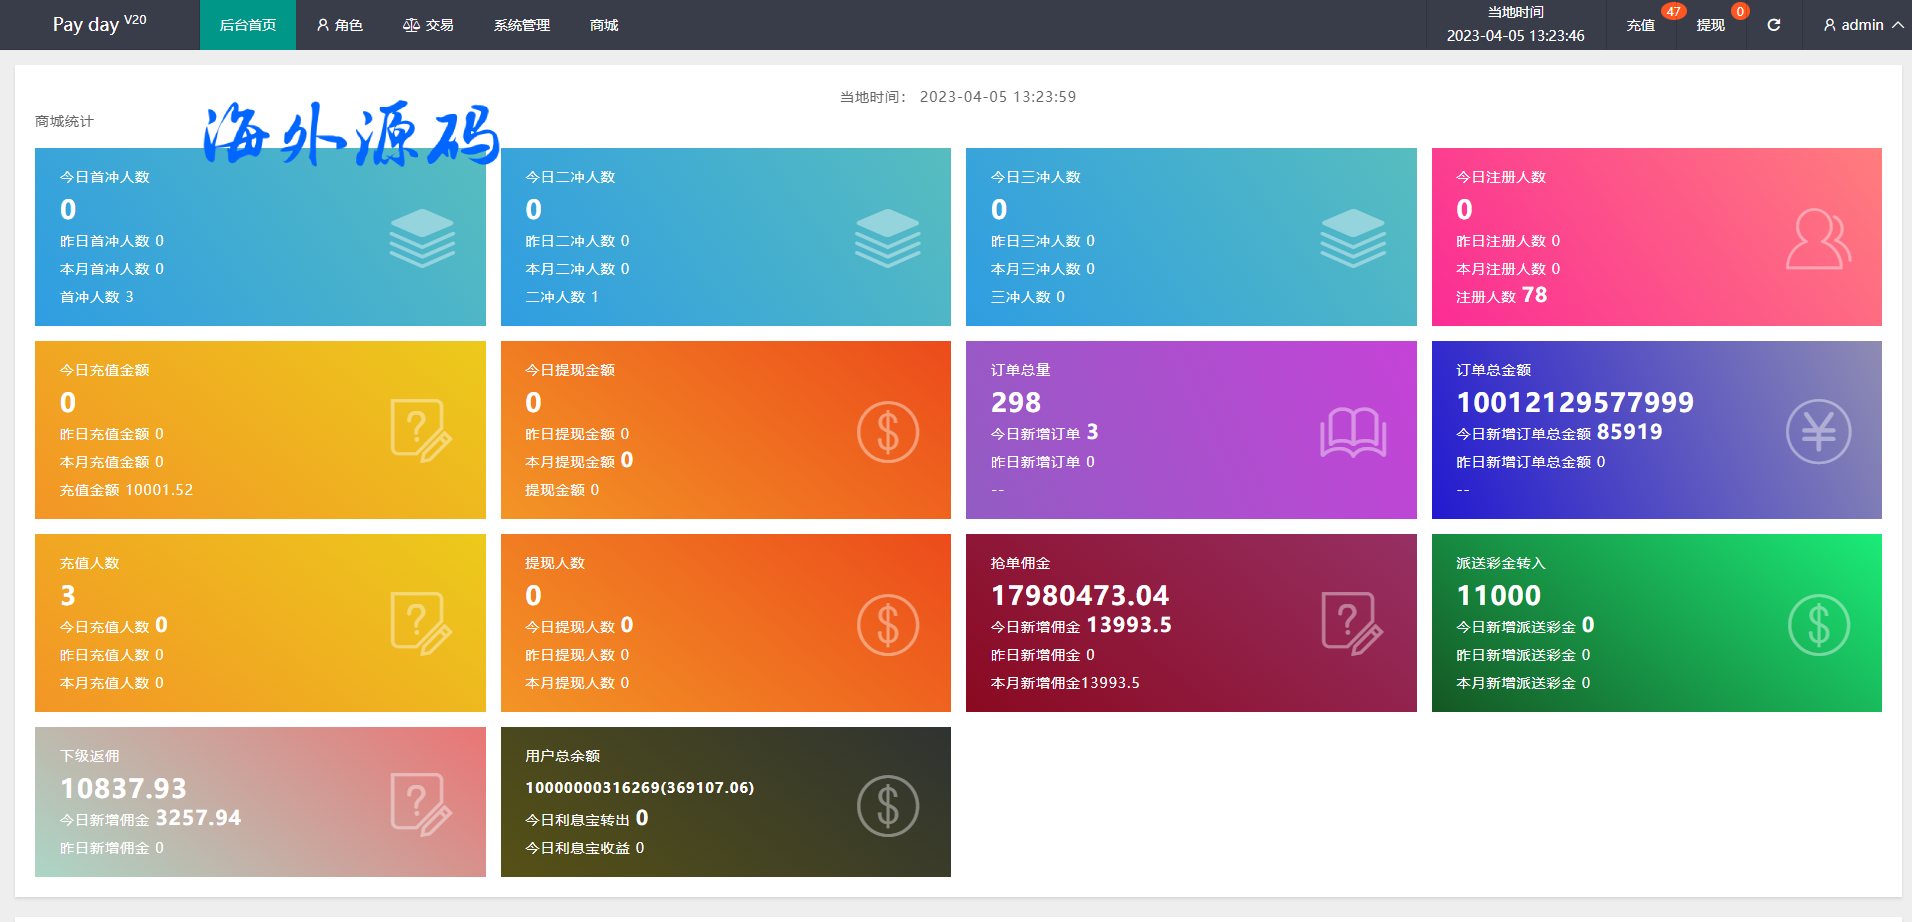Click the Pay day V20 logo

[99, 24]
